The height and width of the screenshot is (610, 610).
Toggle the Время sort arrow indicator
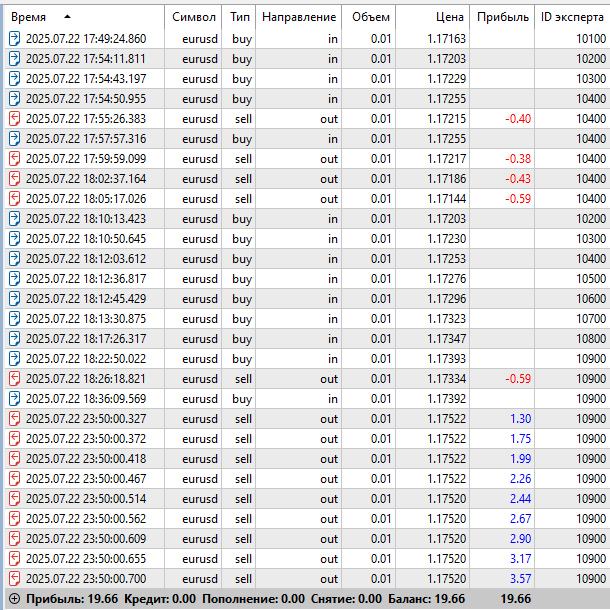[x=67, y=17]
